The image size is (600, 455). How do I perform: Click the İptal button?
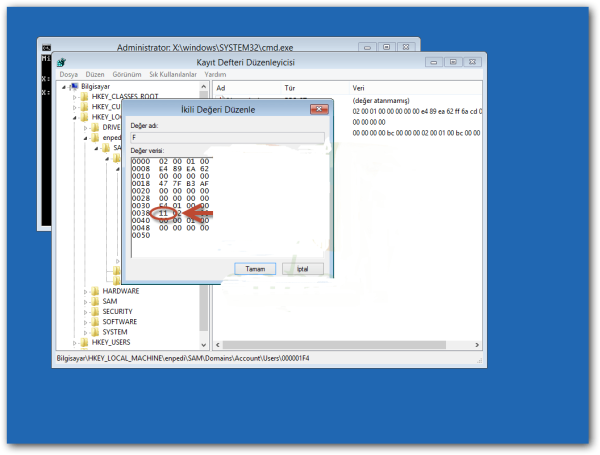coord(303,269)
